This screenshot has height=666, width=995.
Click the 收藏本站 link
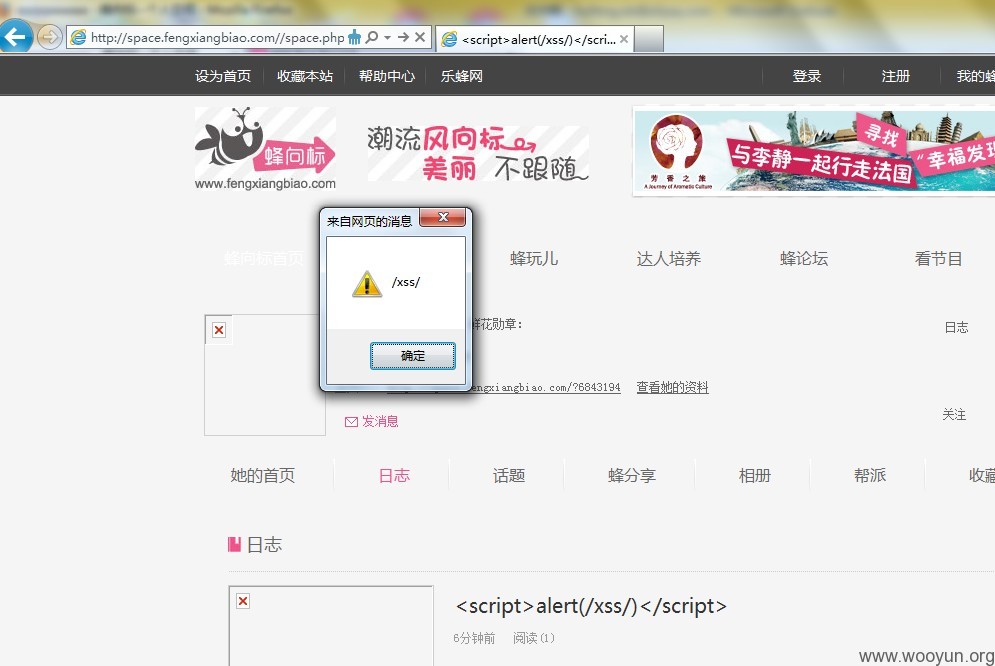(305, 76)
